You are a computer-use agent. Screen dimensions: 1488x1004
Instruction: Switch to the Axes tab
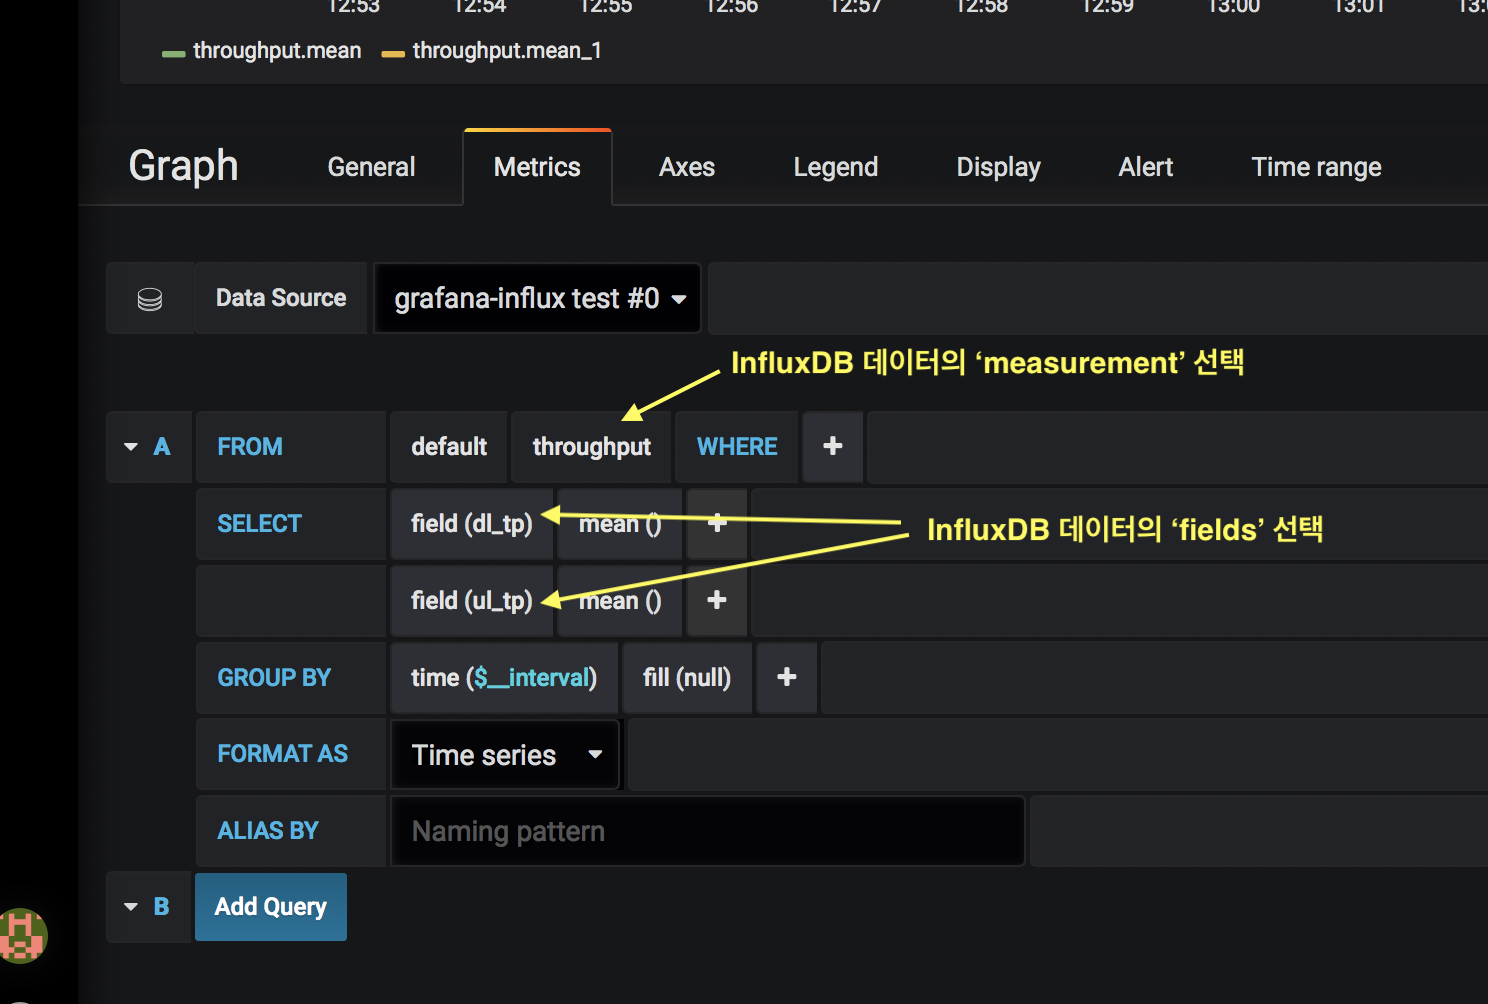pyautogui.click(x=687, y=167)
